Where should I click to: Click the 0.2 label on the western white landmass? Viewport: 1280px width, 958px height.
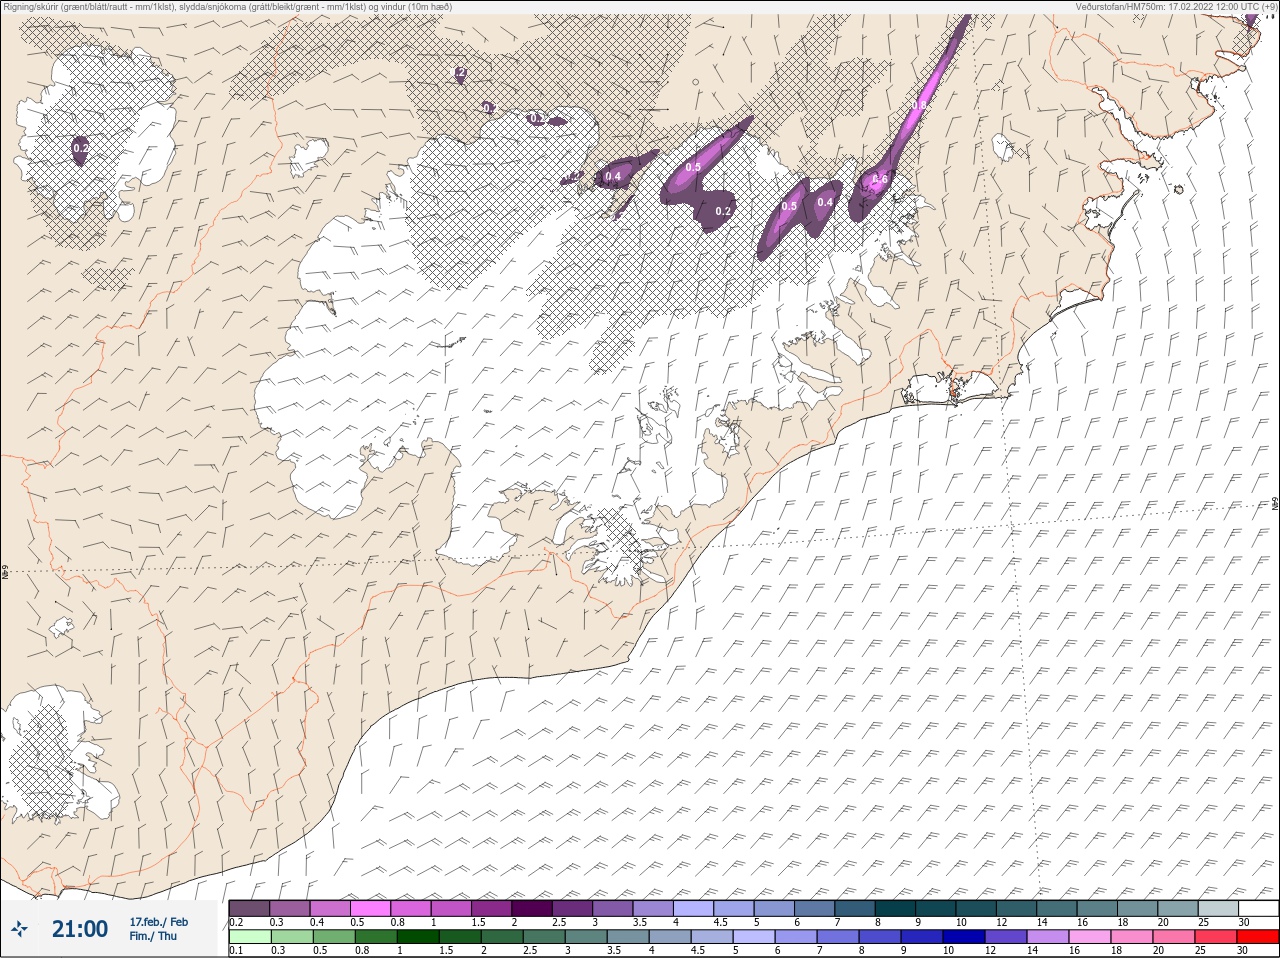click(81, 148)
